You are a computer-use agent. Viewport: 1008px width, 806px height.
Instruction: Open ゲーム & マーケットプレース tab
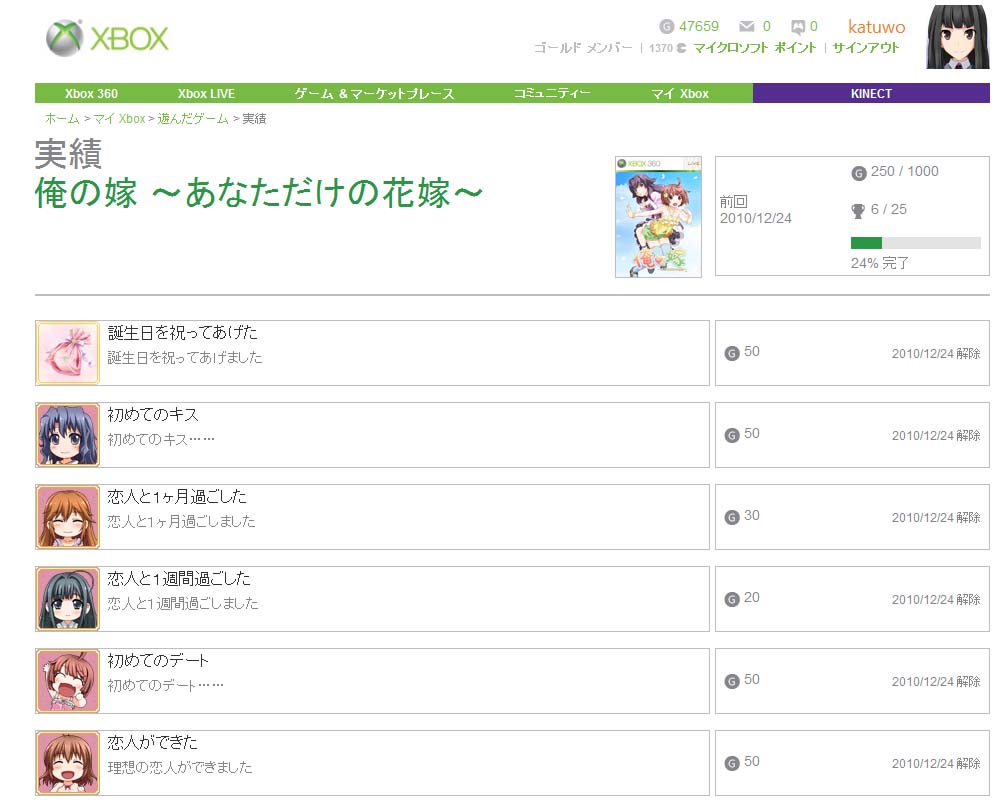[374, 93]
